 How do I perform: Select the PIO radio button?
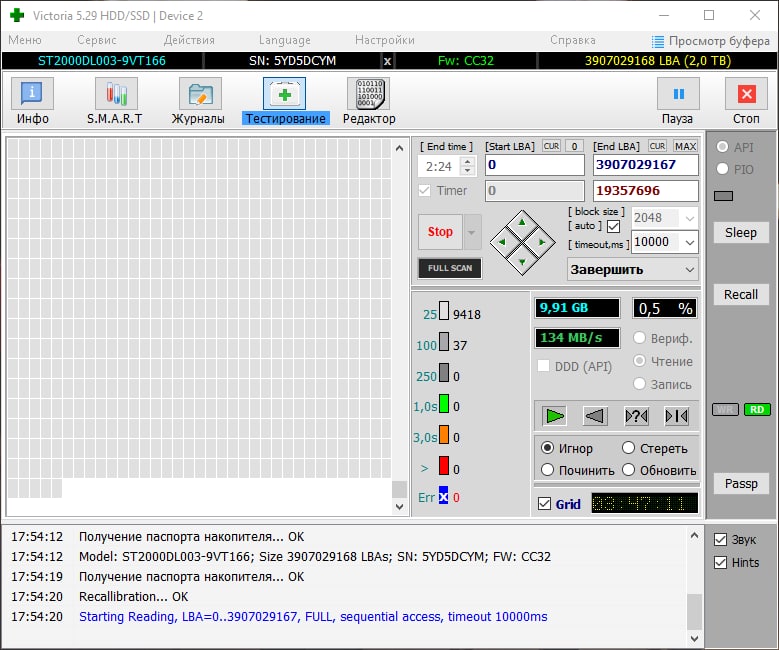pos(722,169)
